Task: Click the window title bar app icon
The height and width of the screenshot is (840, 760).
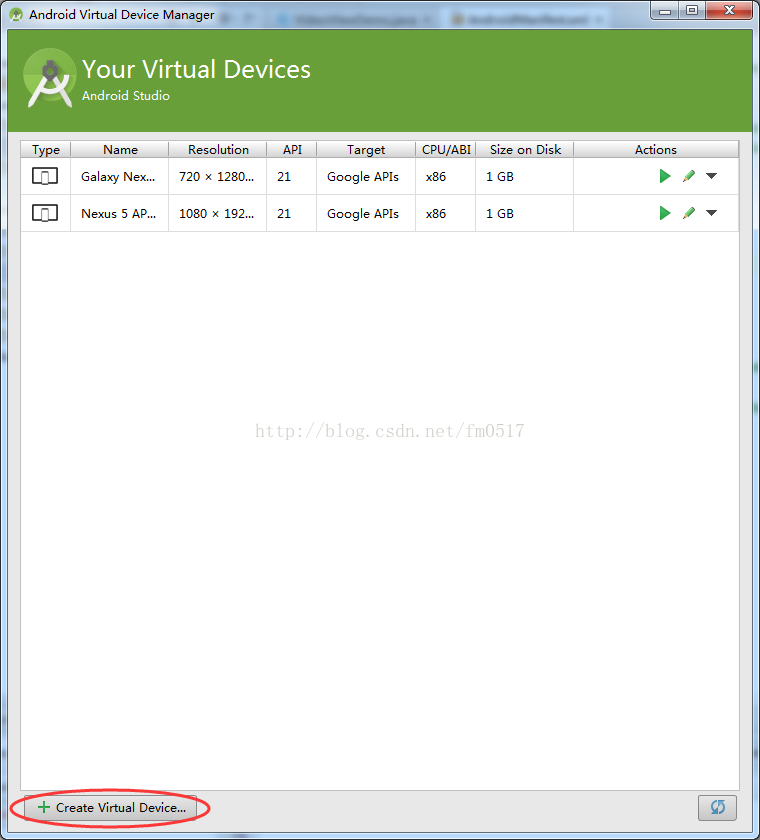Action: 16,14
